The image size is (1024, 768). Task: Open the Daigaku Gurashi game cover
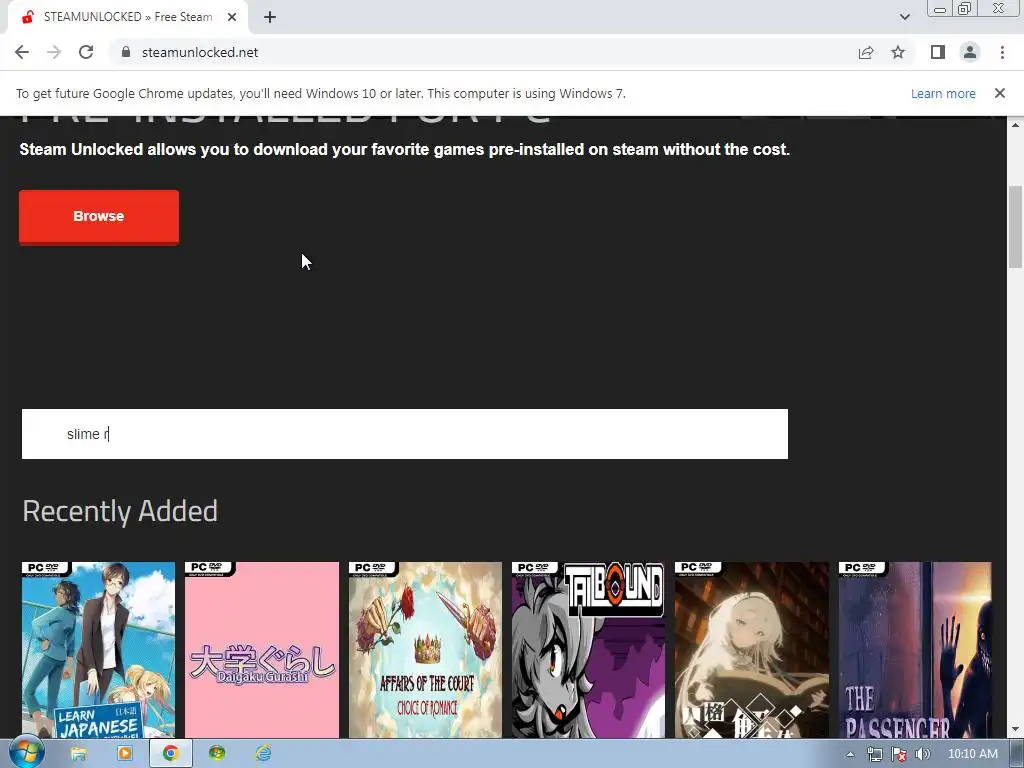point(262,650)
